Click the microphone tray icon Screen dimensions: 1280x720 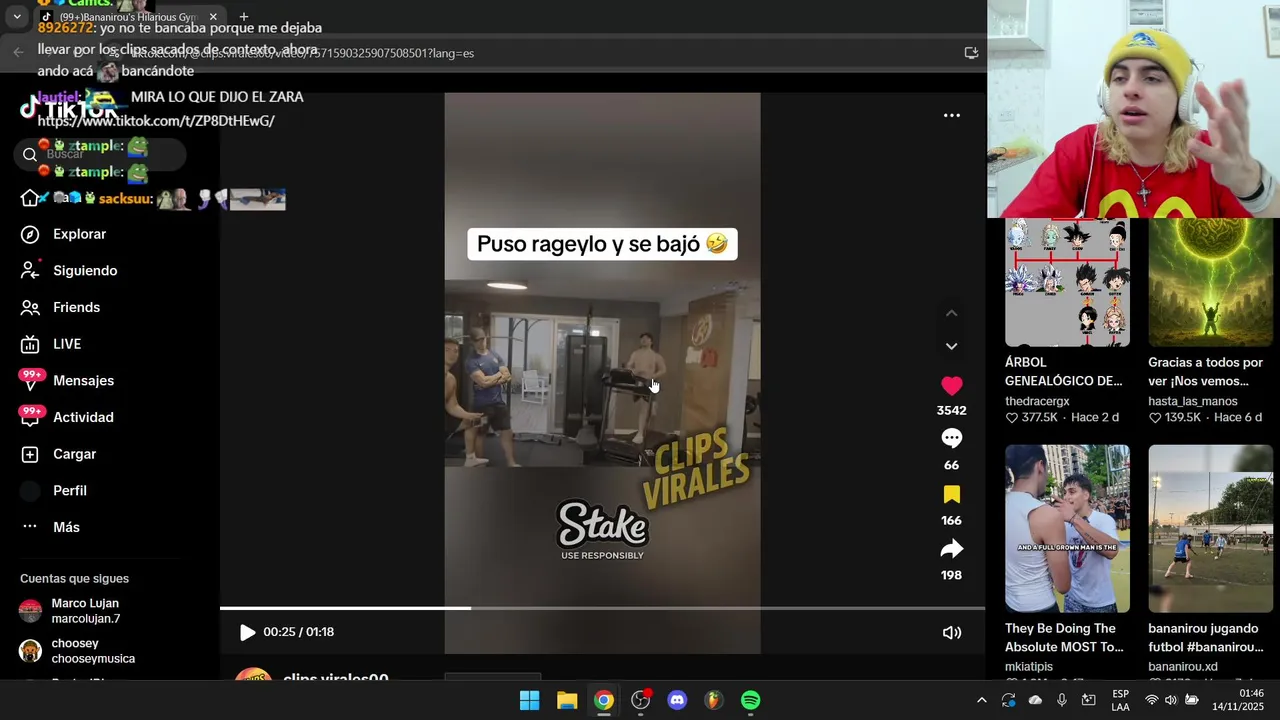(x=1062, y=701)
